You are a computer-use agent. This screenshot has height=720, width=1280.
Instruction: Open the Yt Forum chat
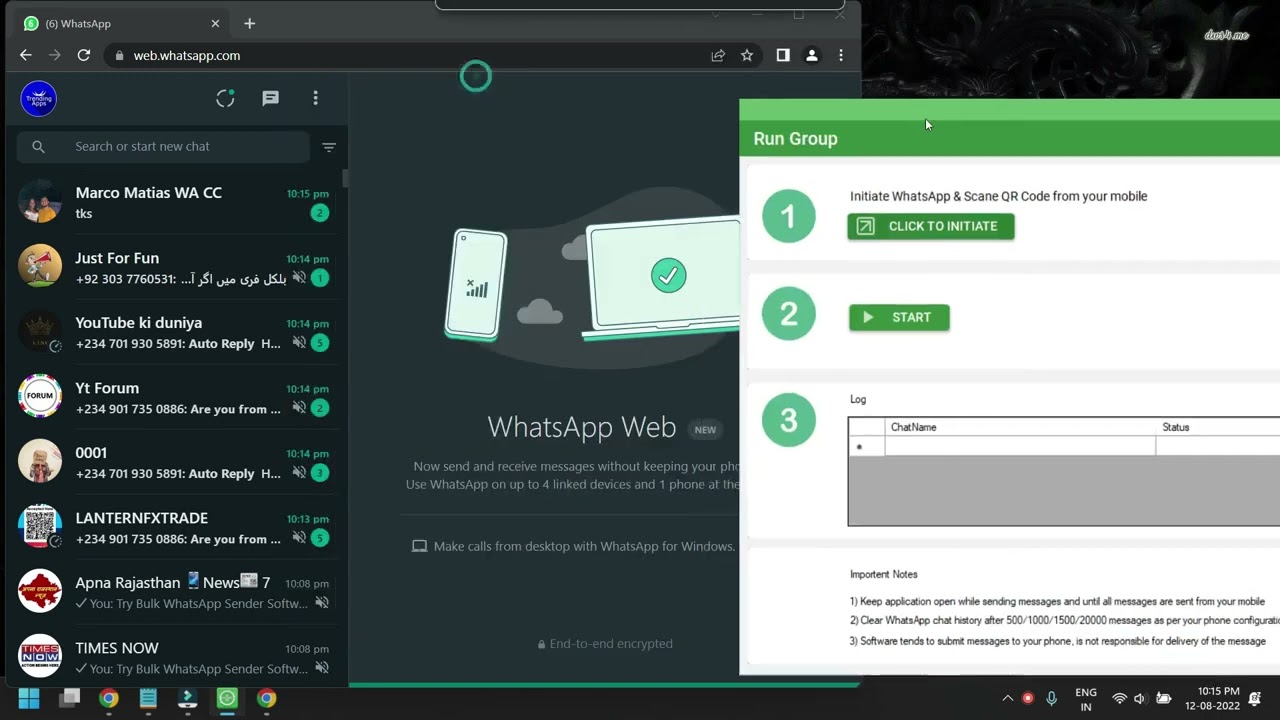click(174, 397)
